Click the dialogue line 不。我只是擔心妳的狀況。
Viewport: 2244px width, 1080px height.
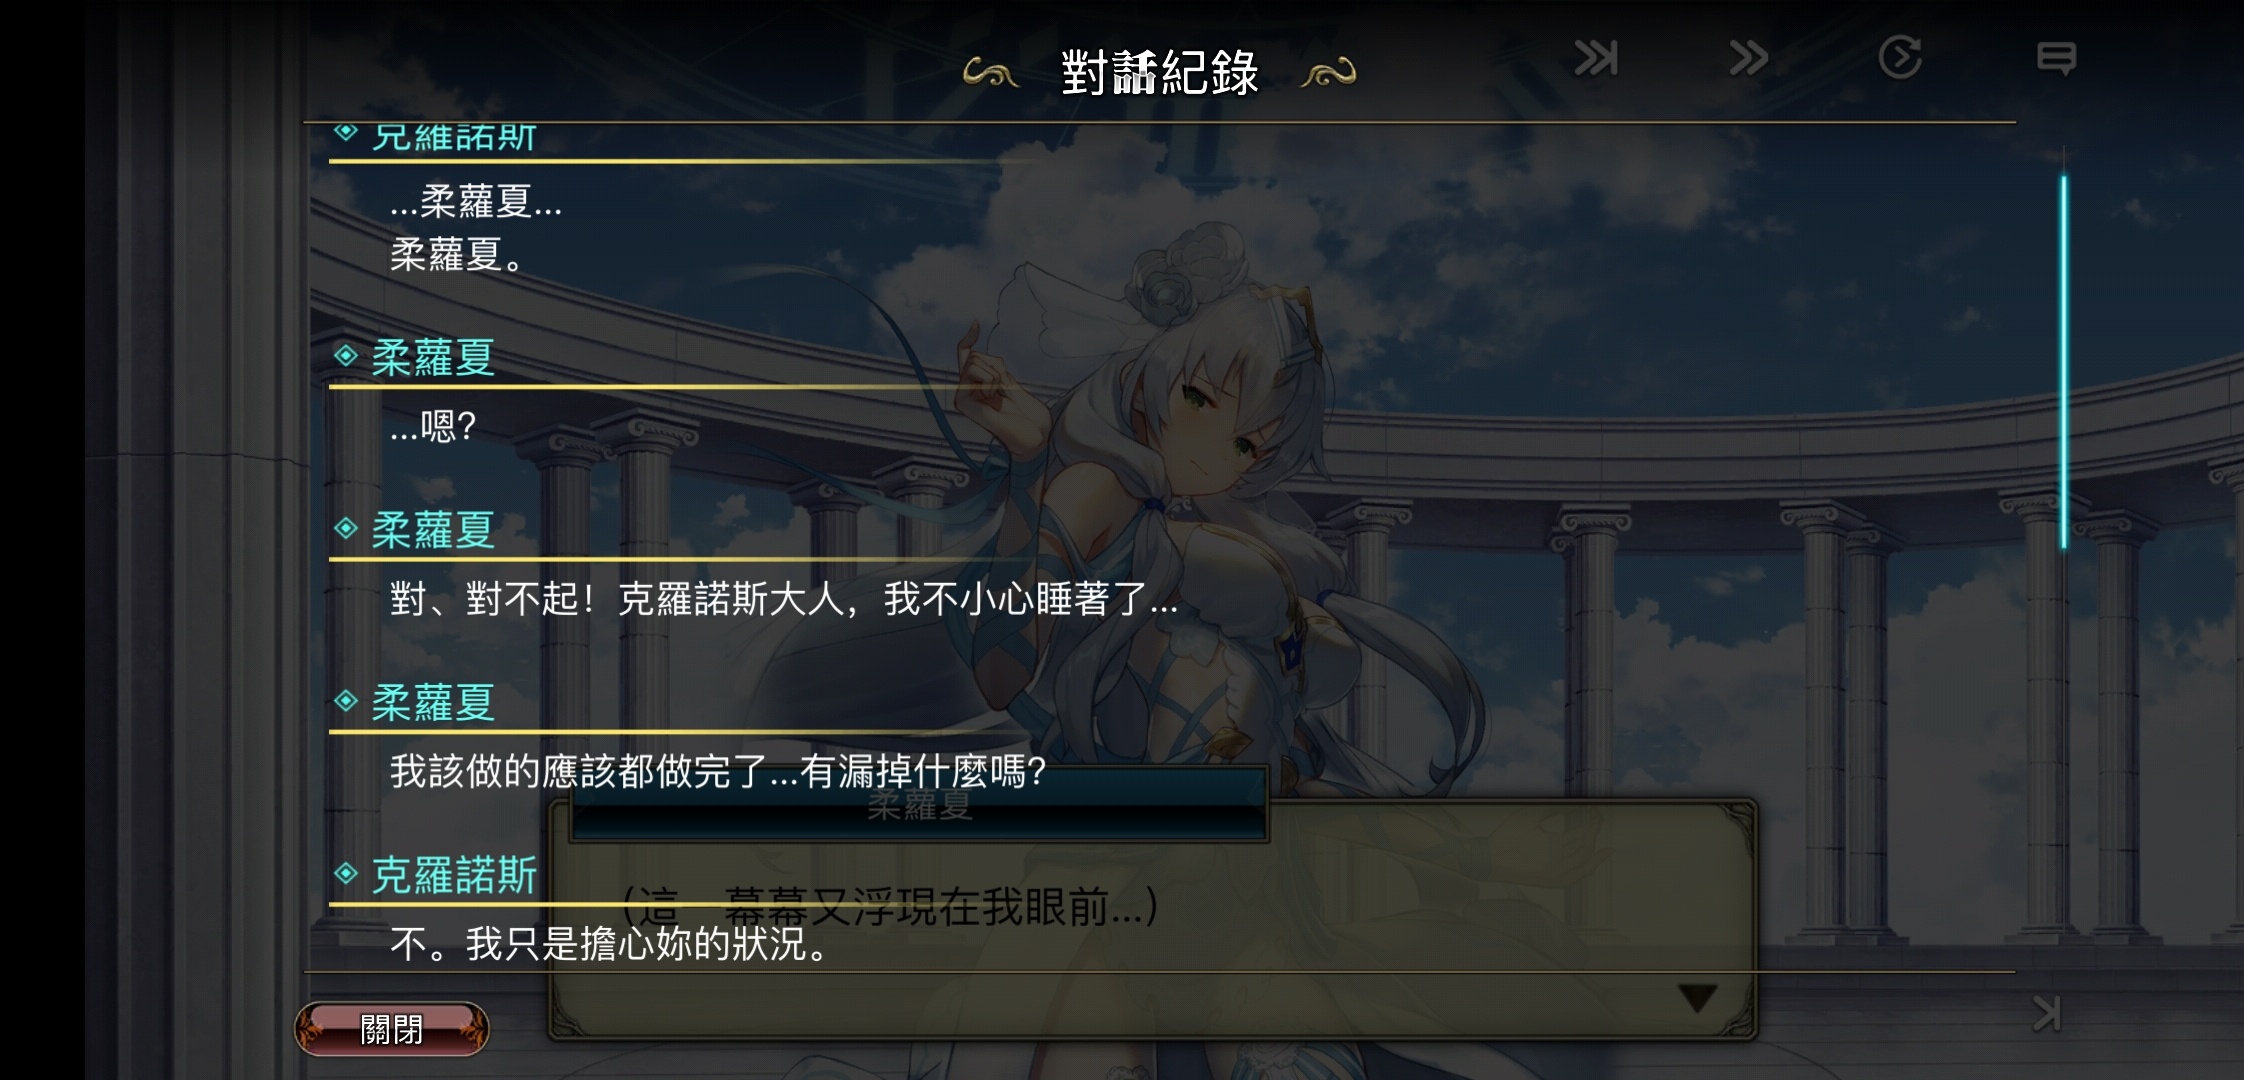tap(609, 943)
